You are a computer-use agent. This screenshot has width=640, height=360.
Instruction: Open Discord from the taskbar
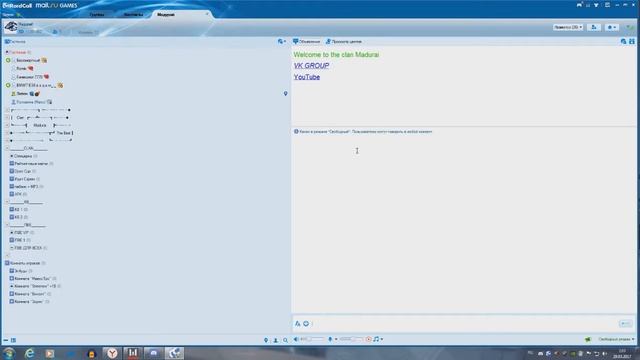[x=153, y=353]
